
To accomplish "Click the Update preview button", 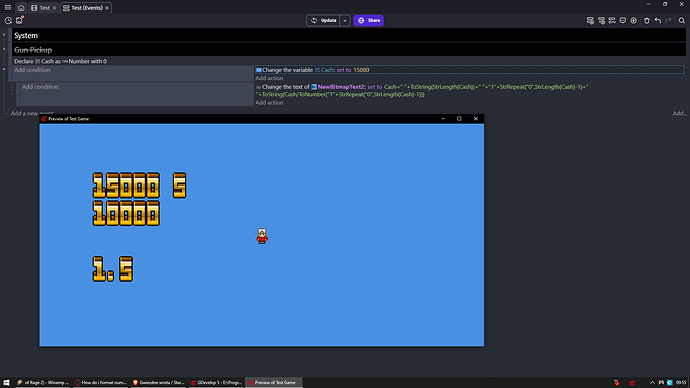I will (323, 20).
